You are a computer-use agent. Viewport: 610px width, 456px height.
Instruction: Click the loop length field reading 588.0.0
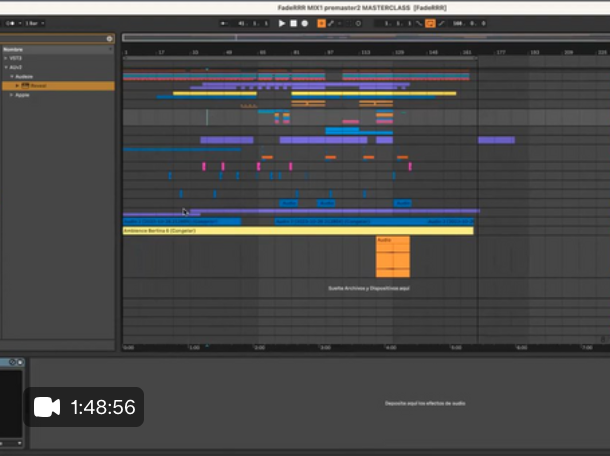[x=469, y=23]
